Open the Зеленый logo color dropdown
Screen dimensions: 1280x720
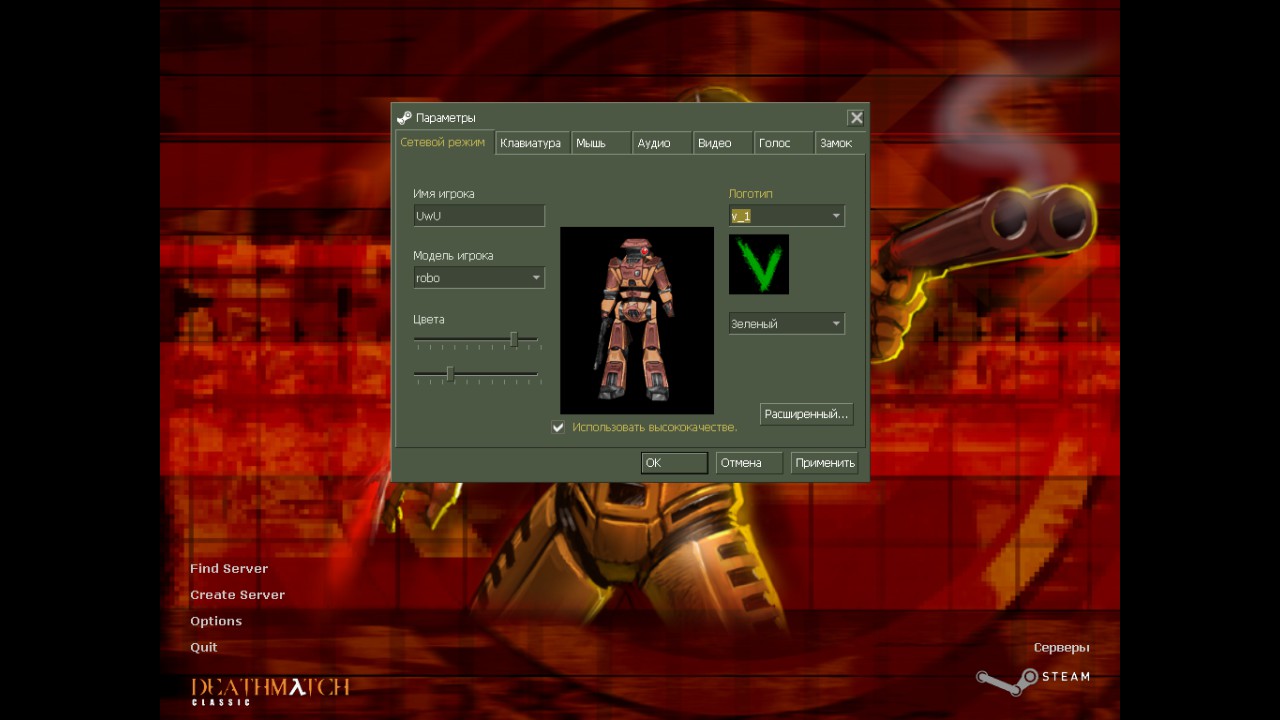[x=786, y=324]
